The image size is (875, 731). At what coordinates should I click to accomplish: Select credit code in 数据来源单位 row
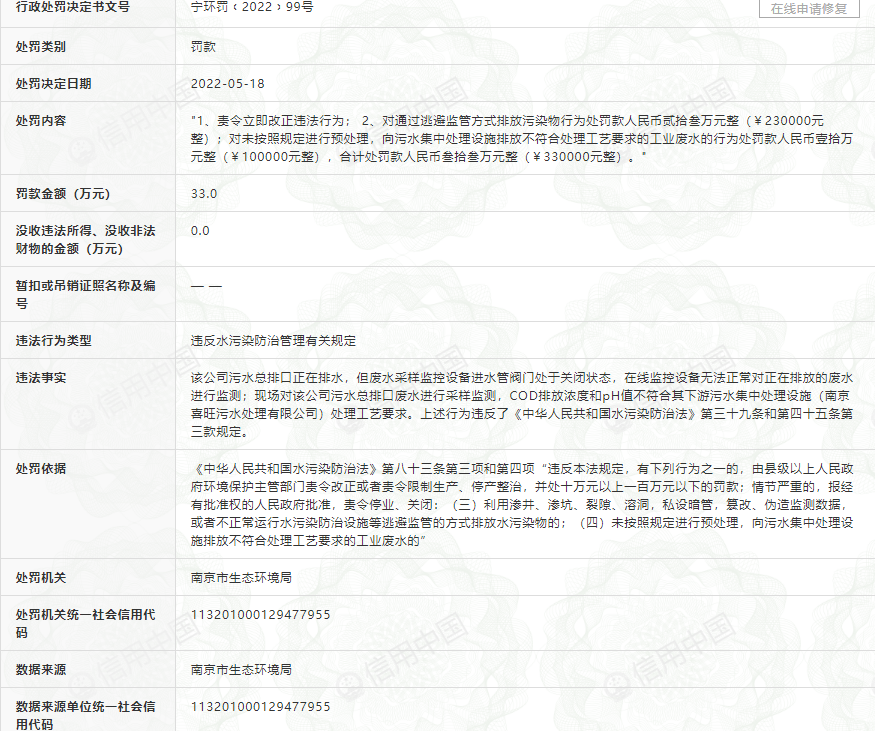pyautogui.click(x=261, y=706)
